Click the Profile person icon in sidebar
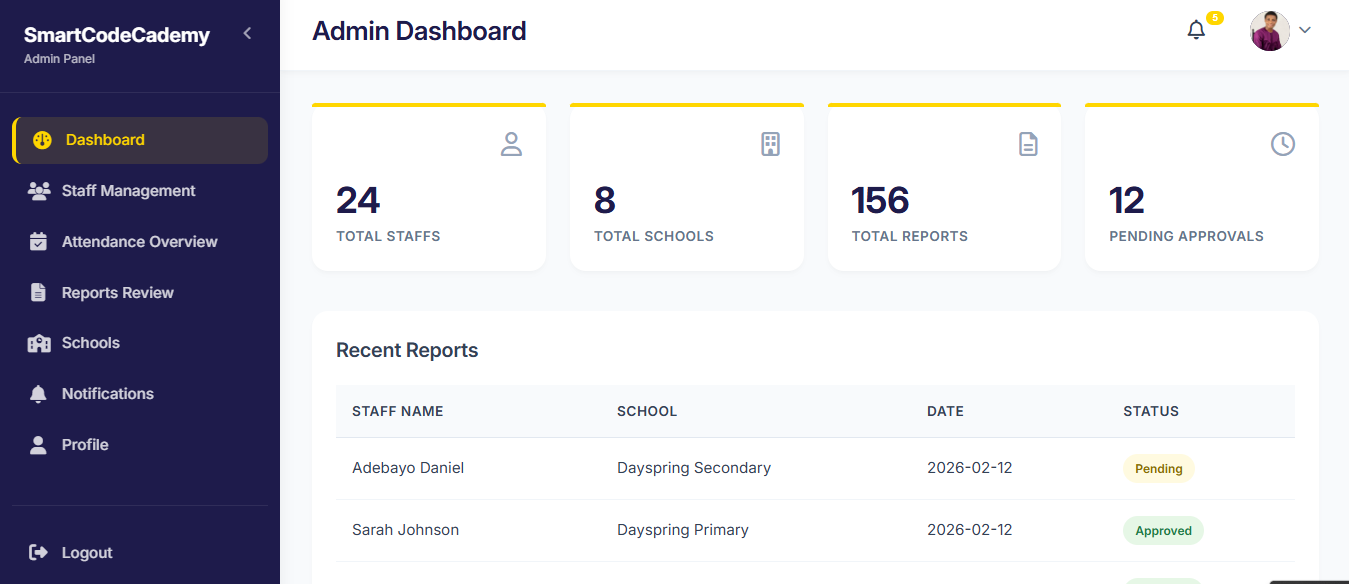Image resolution: width=1349 pixels, height=584 pixels. tap(39, 445)
